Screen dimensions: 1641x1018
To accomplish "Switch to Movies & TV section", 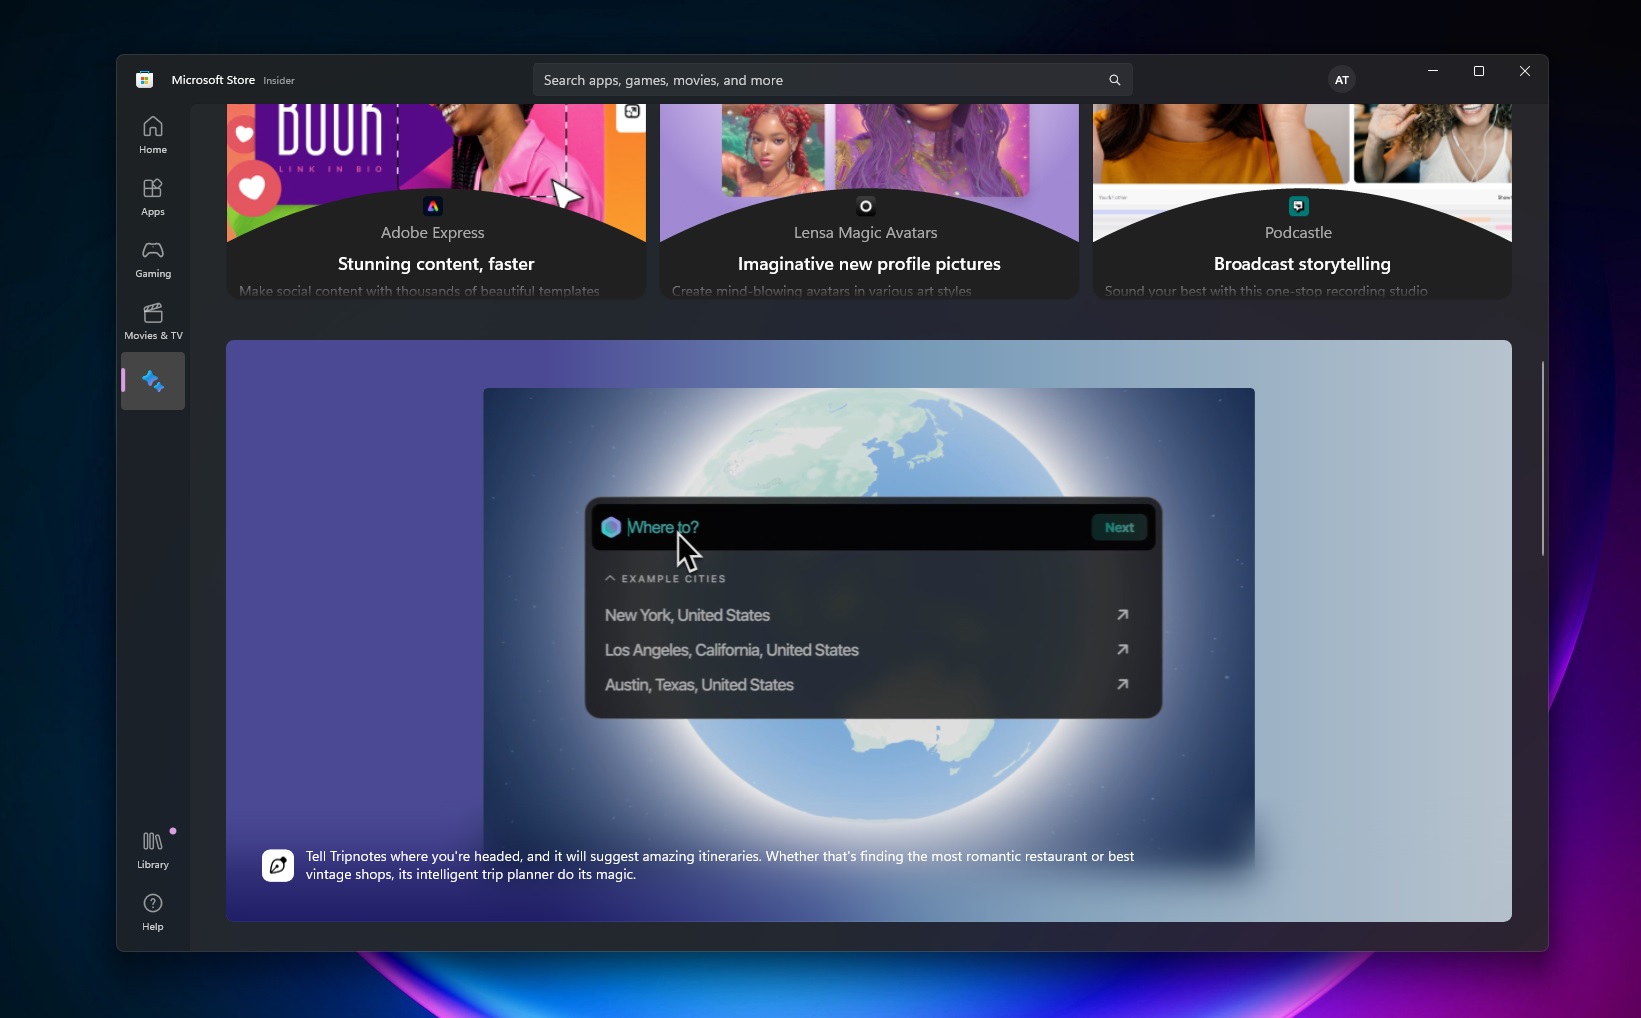I will [153, 321].
